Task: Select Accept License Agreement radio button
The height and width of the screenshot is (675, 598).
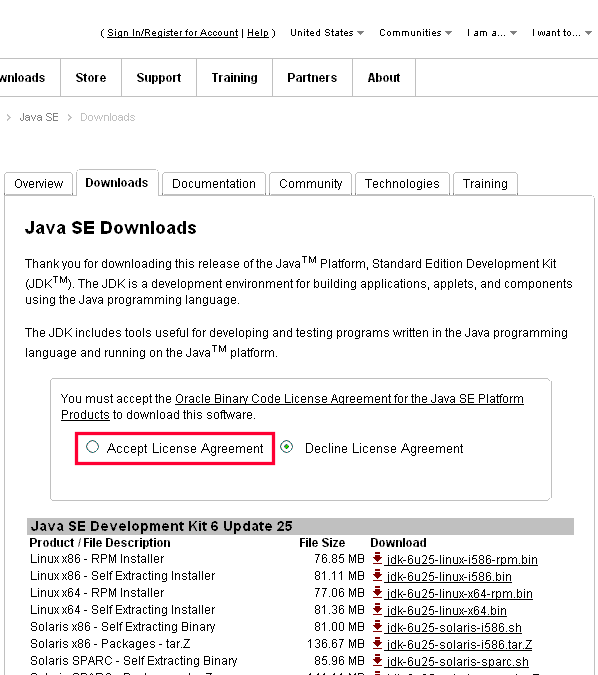Action: [93, 447]
